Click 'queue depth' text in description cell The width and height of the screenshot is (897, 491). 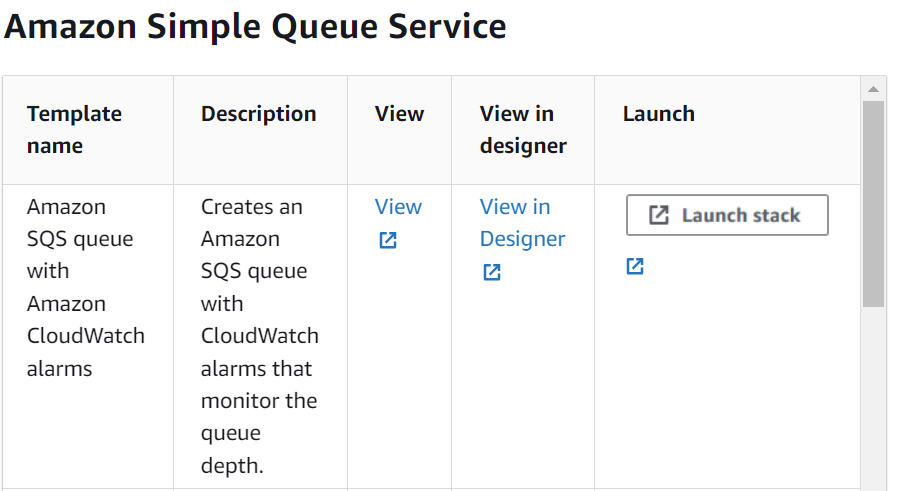pos(232,449)
